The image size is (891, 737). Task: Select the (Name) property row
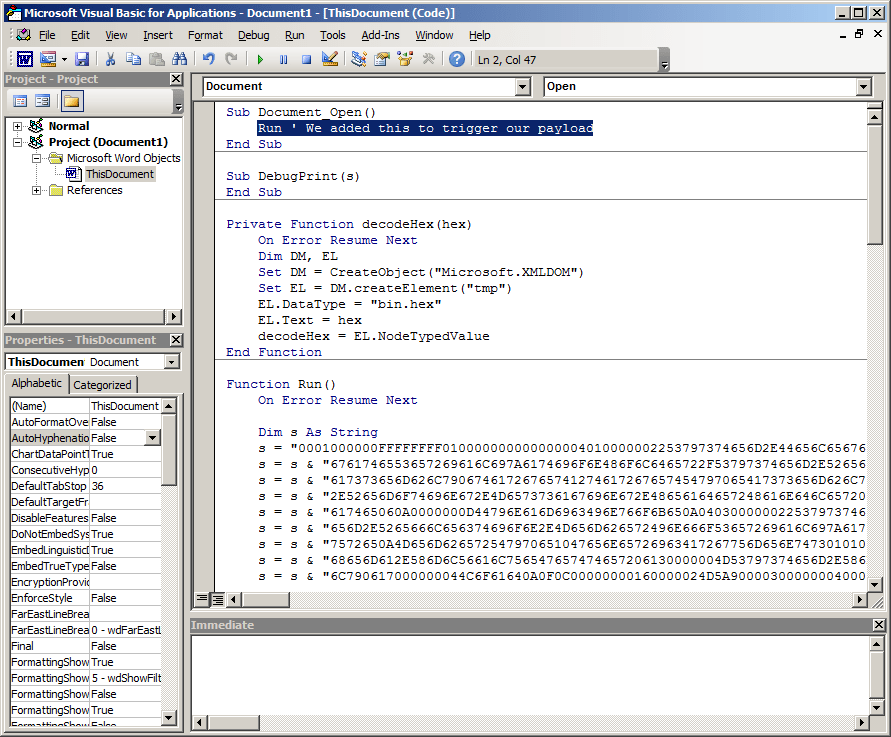pos(85,406)
